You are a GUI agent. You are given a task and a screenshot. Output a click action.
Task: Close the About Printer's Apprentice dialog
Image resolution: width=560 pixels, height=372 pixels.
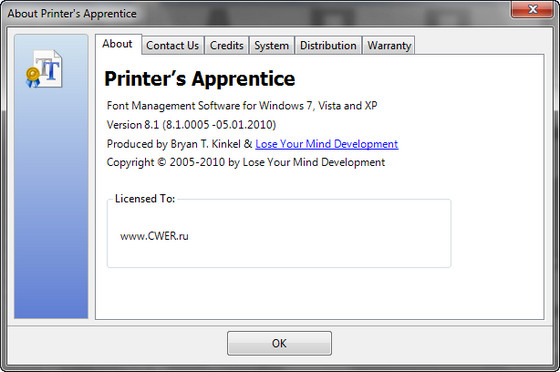(532, 9)
